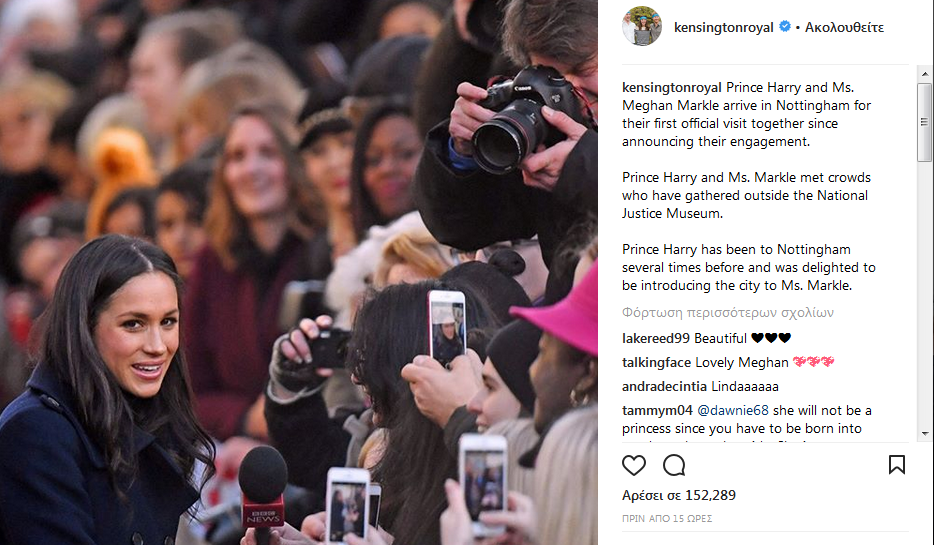Click the @dawnie68 mention link
The width and height of the screenshot is (934, 545).
pyautogui.click(x=733, y=411)
